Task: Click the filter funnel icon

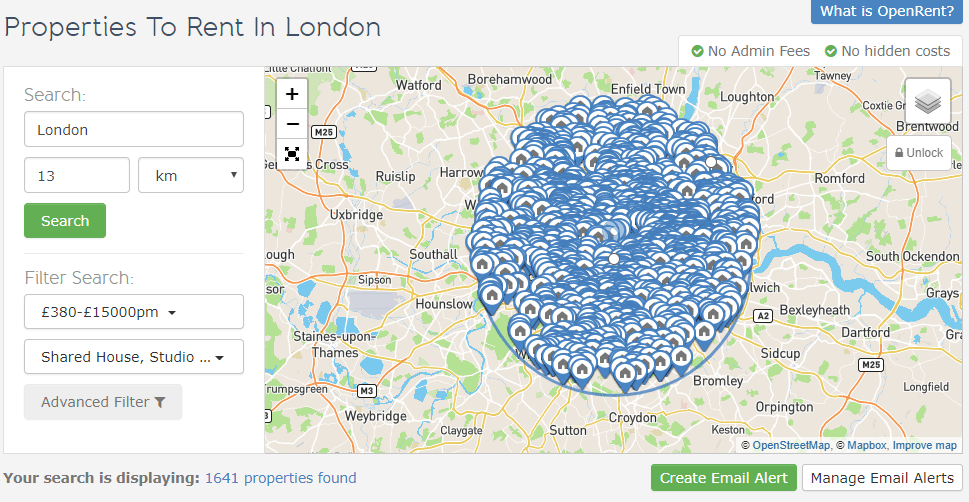Action: click(x=160, y=402)
